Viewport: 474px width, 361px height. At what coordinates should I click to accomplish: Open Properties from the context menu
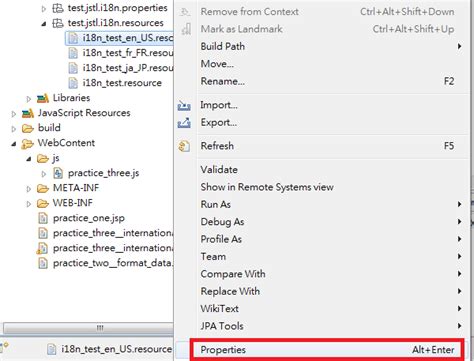[327, 350]
